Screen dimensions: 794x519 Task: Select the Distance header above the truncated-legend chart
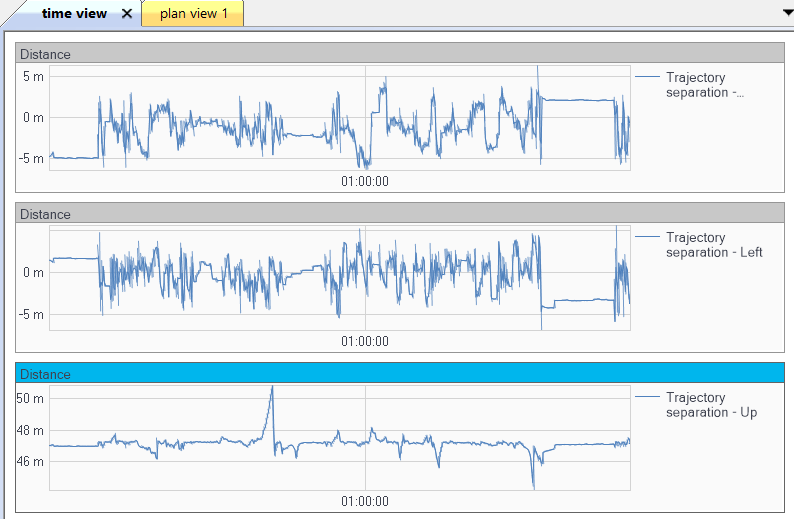pos(46,54)
